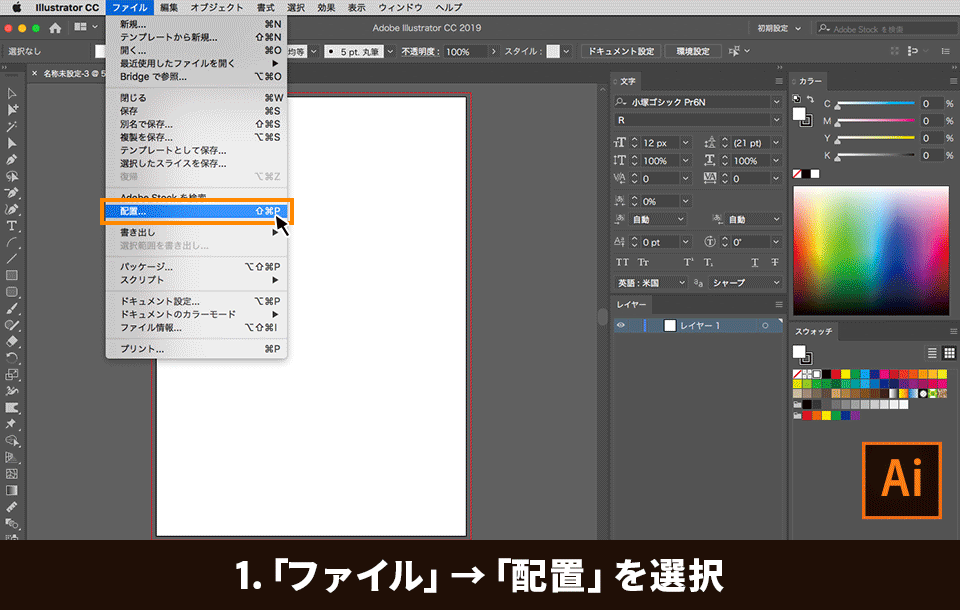960x610 pixels.
Task: Open the ウィンドウ menu
Action: coord(400,7)
